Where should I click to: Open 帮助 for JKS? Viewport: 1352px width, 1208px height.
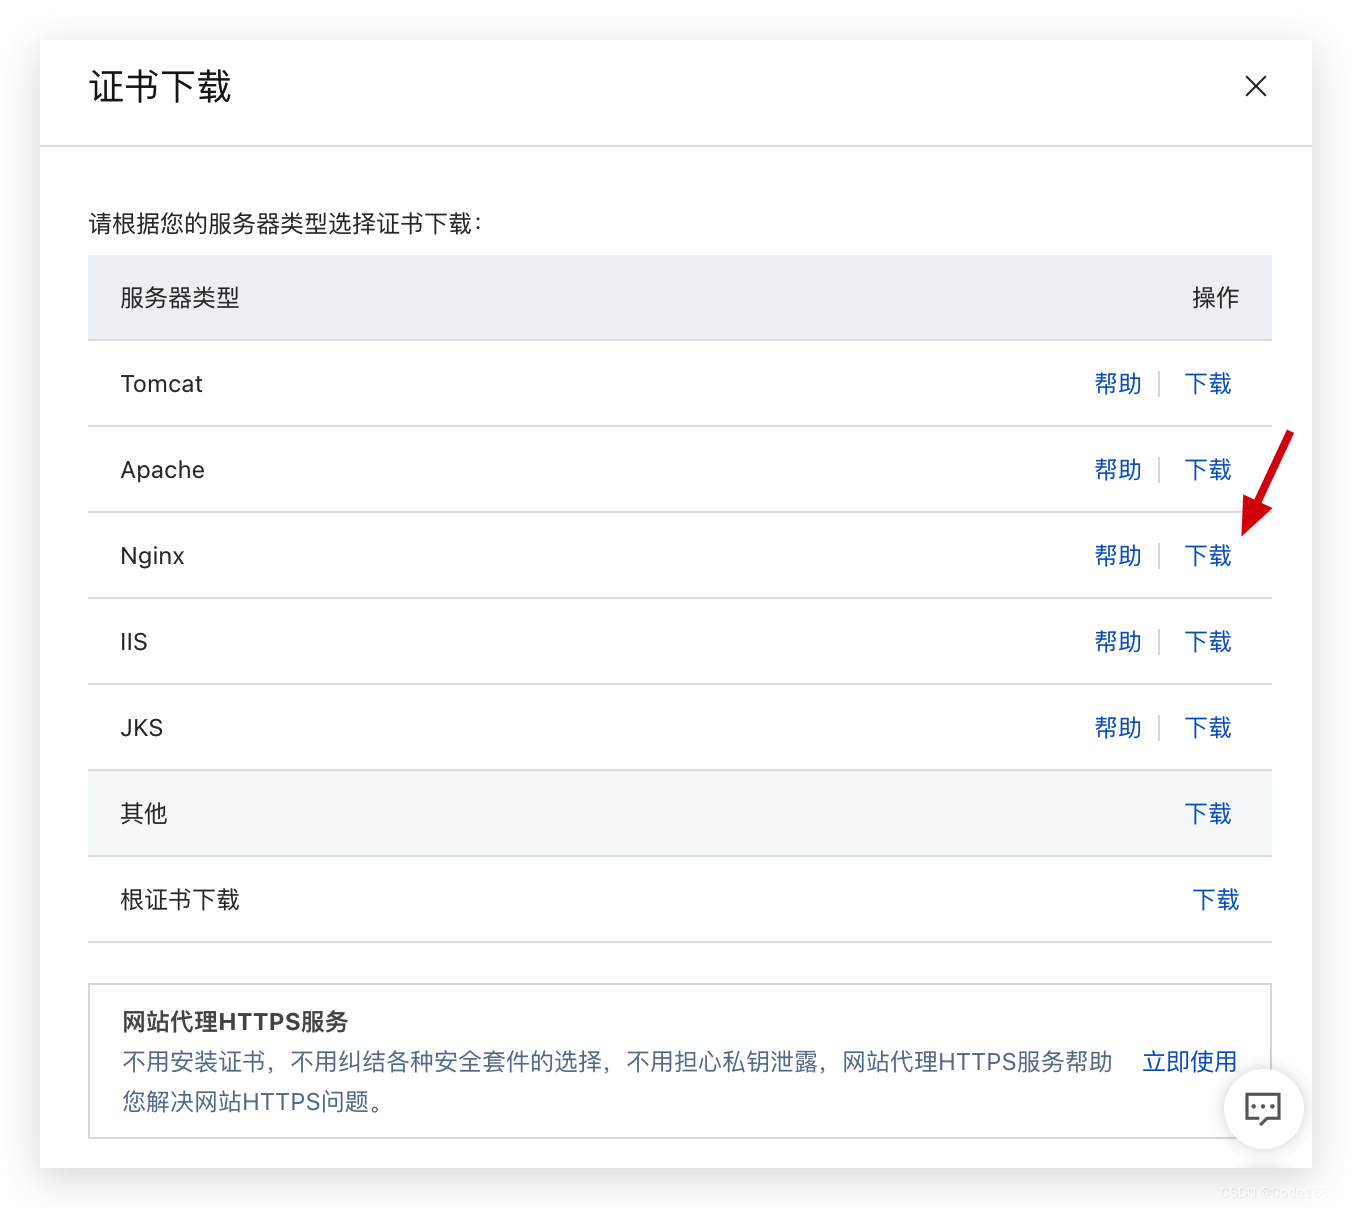[1118, 728]
